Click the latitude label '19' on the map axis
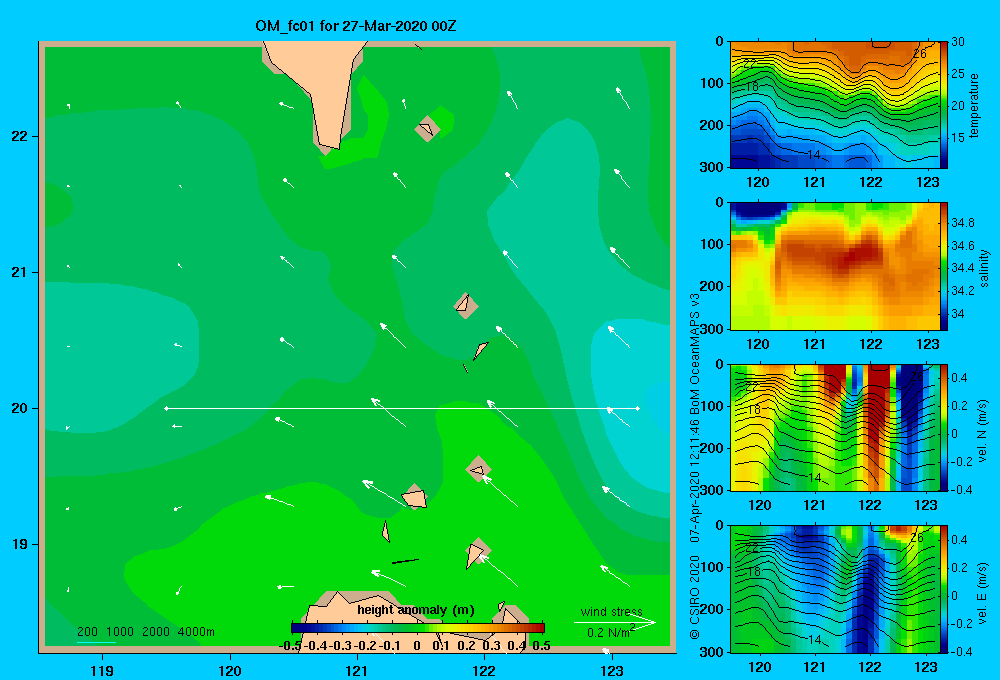Screen dimensions: 1000x680 pos(20,544)
